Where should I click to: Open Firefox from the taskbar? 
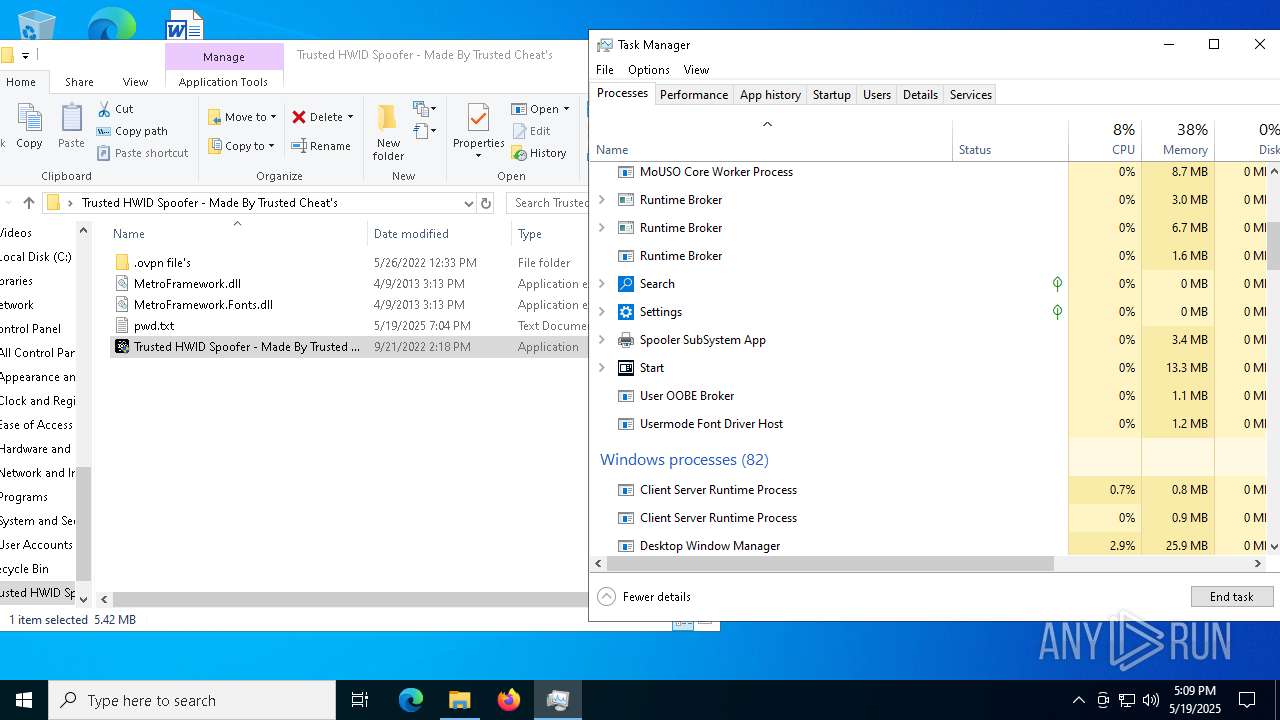click(508, 700)
